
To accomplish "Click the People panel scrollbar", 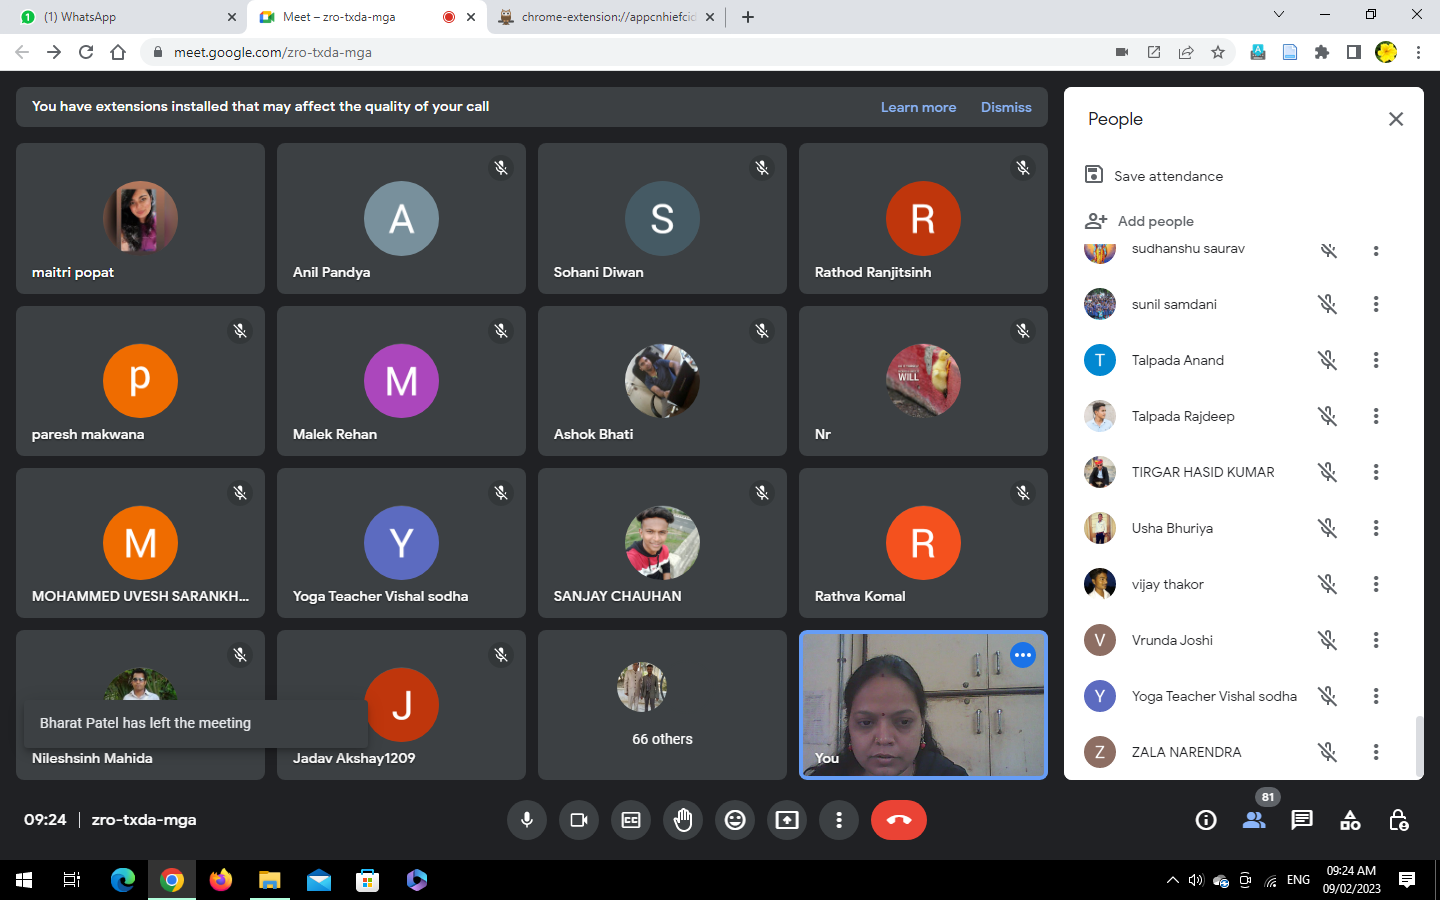I will (x=1417, y=745).
